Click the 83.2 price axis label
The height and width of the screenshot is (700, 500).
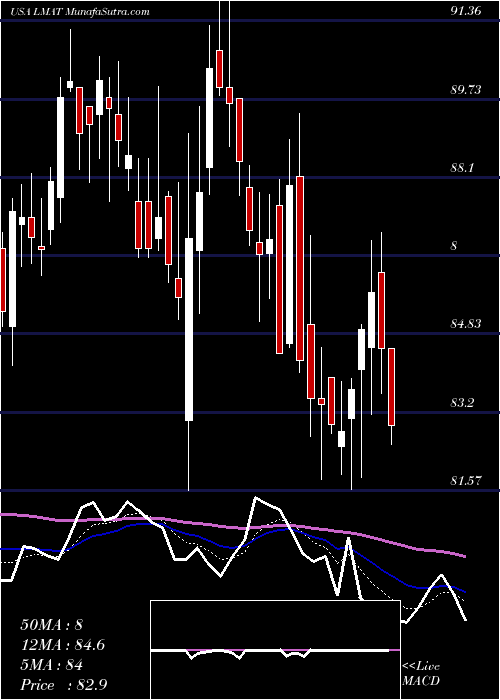click(x=462, y=403)
